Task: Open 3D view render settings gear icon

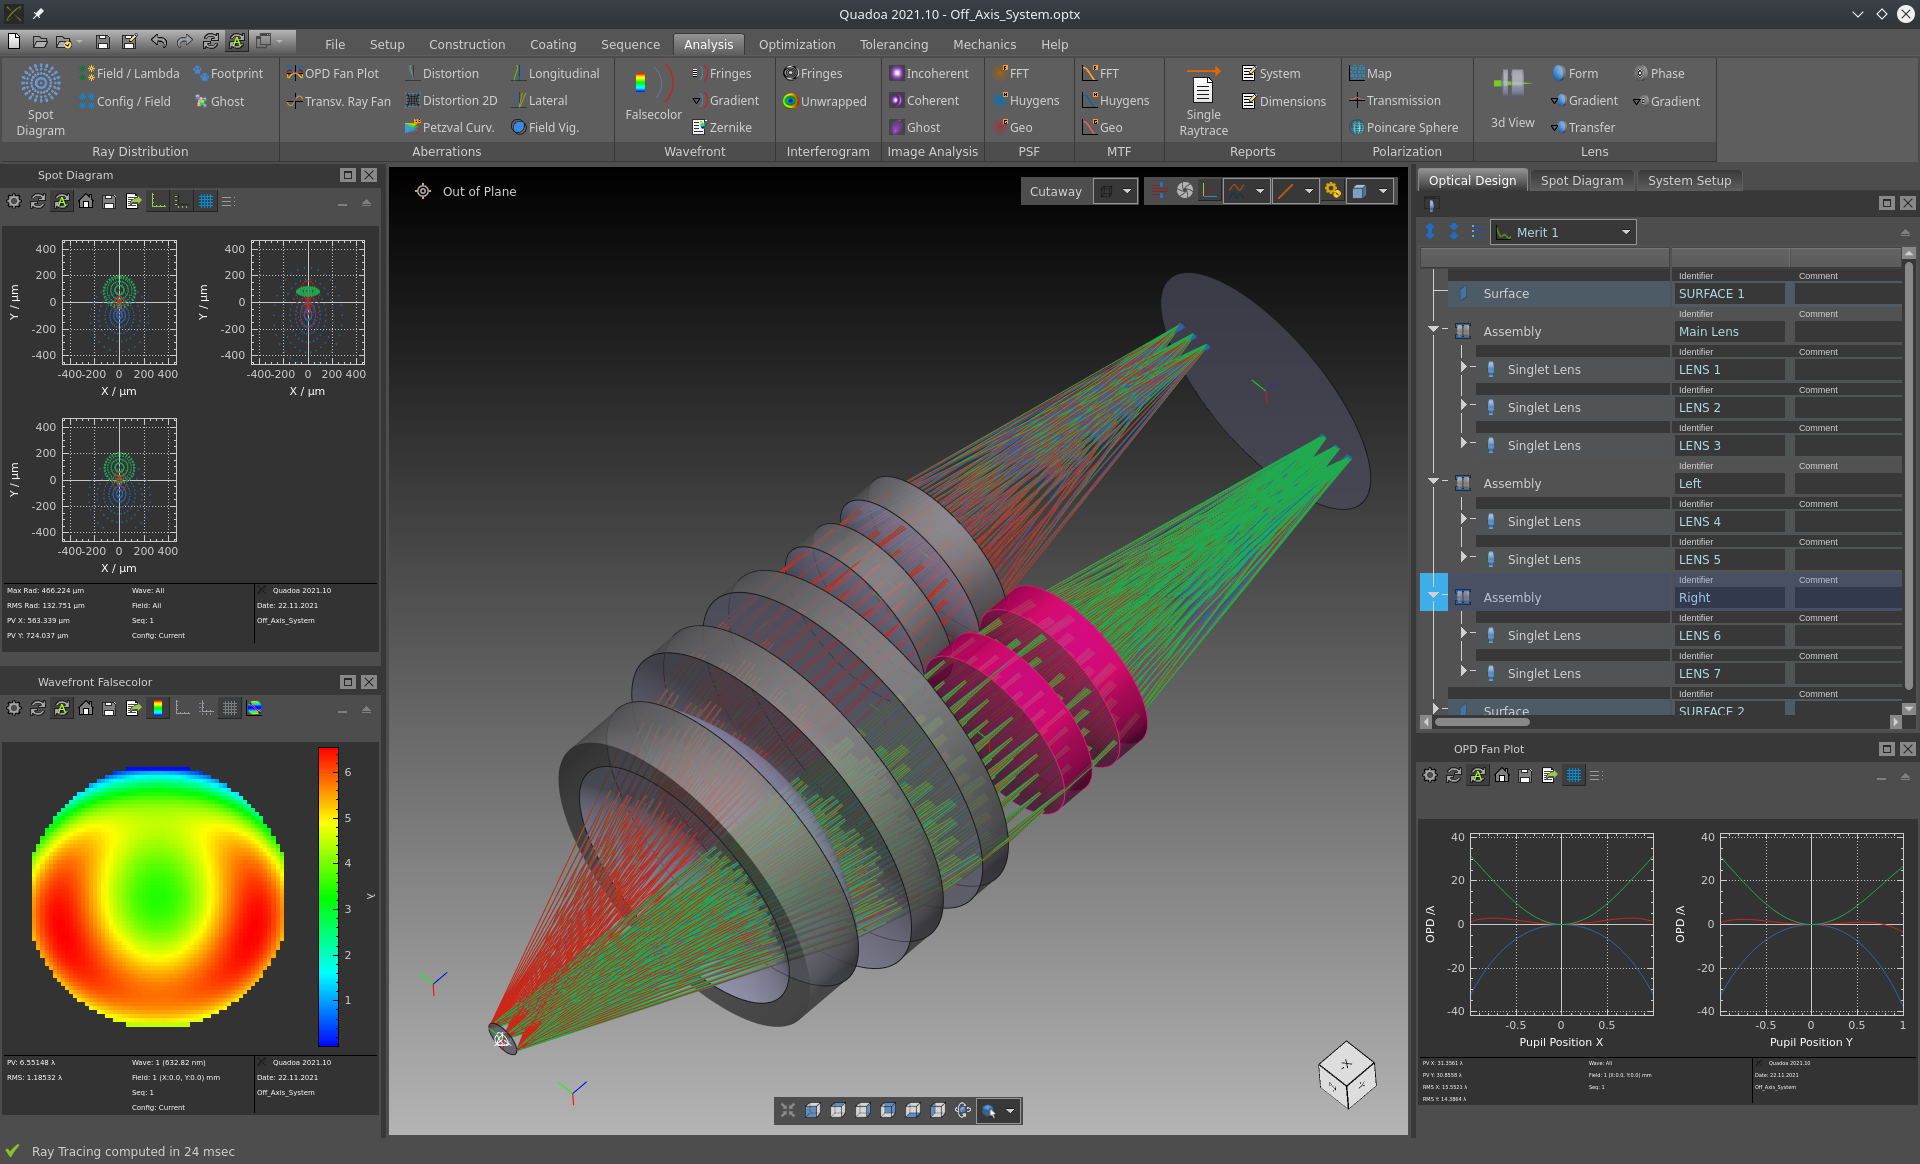Action: coord(1333,190)
